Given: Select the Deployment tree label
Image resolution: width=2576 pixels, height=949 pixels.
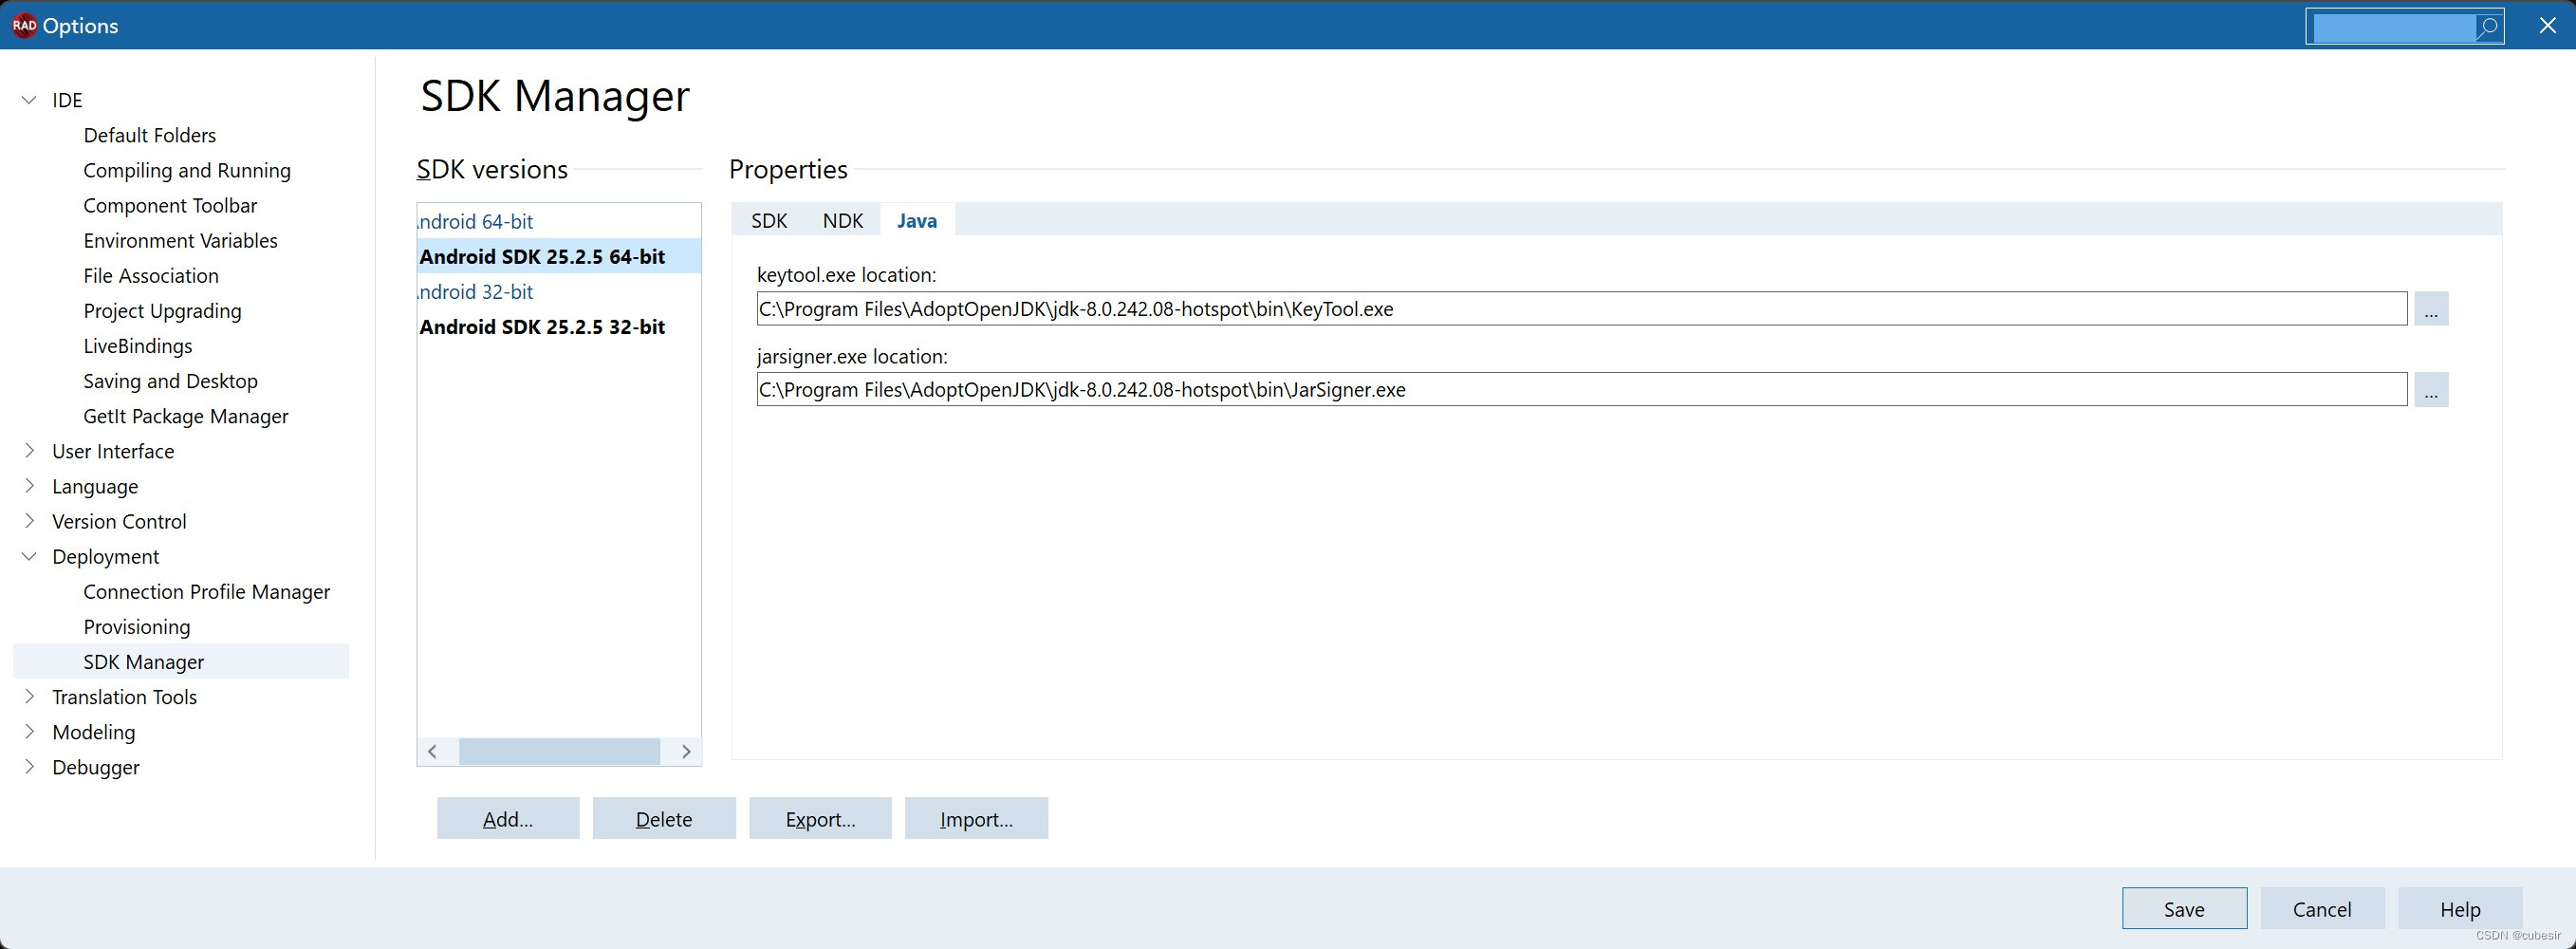Looking at the screenshot, I should (x=106, y=557).
